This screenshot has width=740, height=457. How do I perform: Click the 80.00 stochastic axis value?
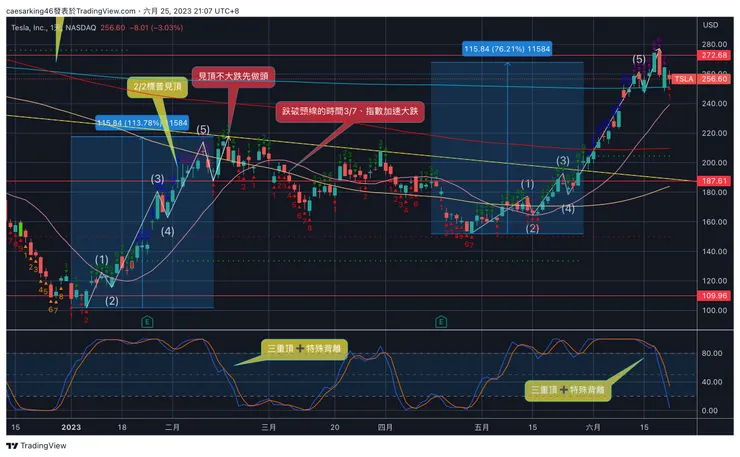(x=712, y=353)
